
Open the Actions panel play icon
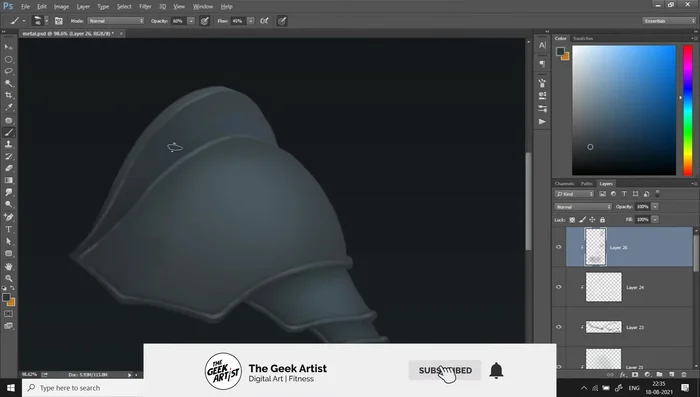(x=542, y=121)
